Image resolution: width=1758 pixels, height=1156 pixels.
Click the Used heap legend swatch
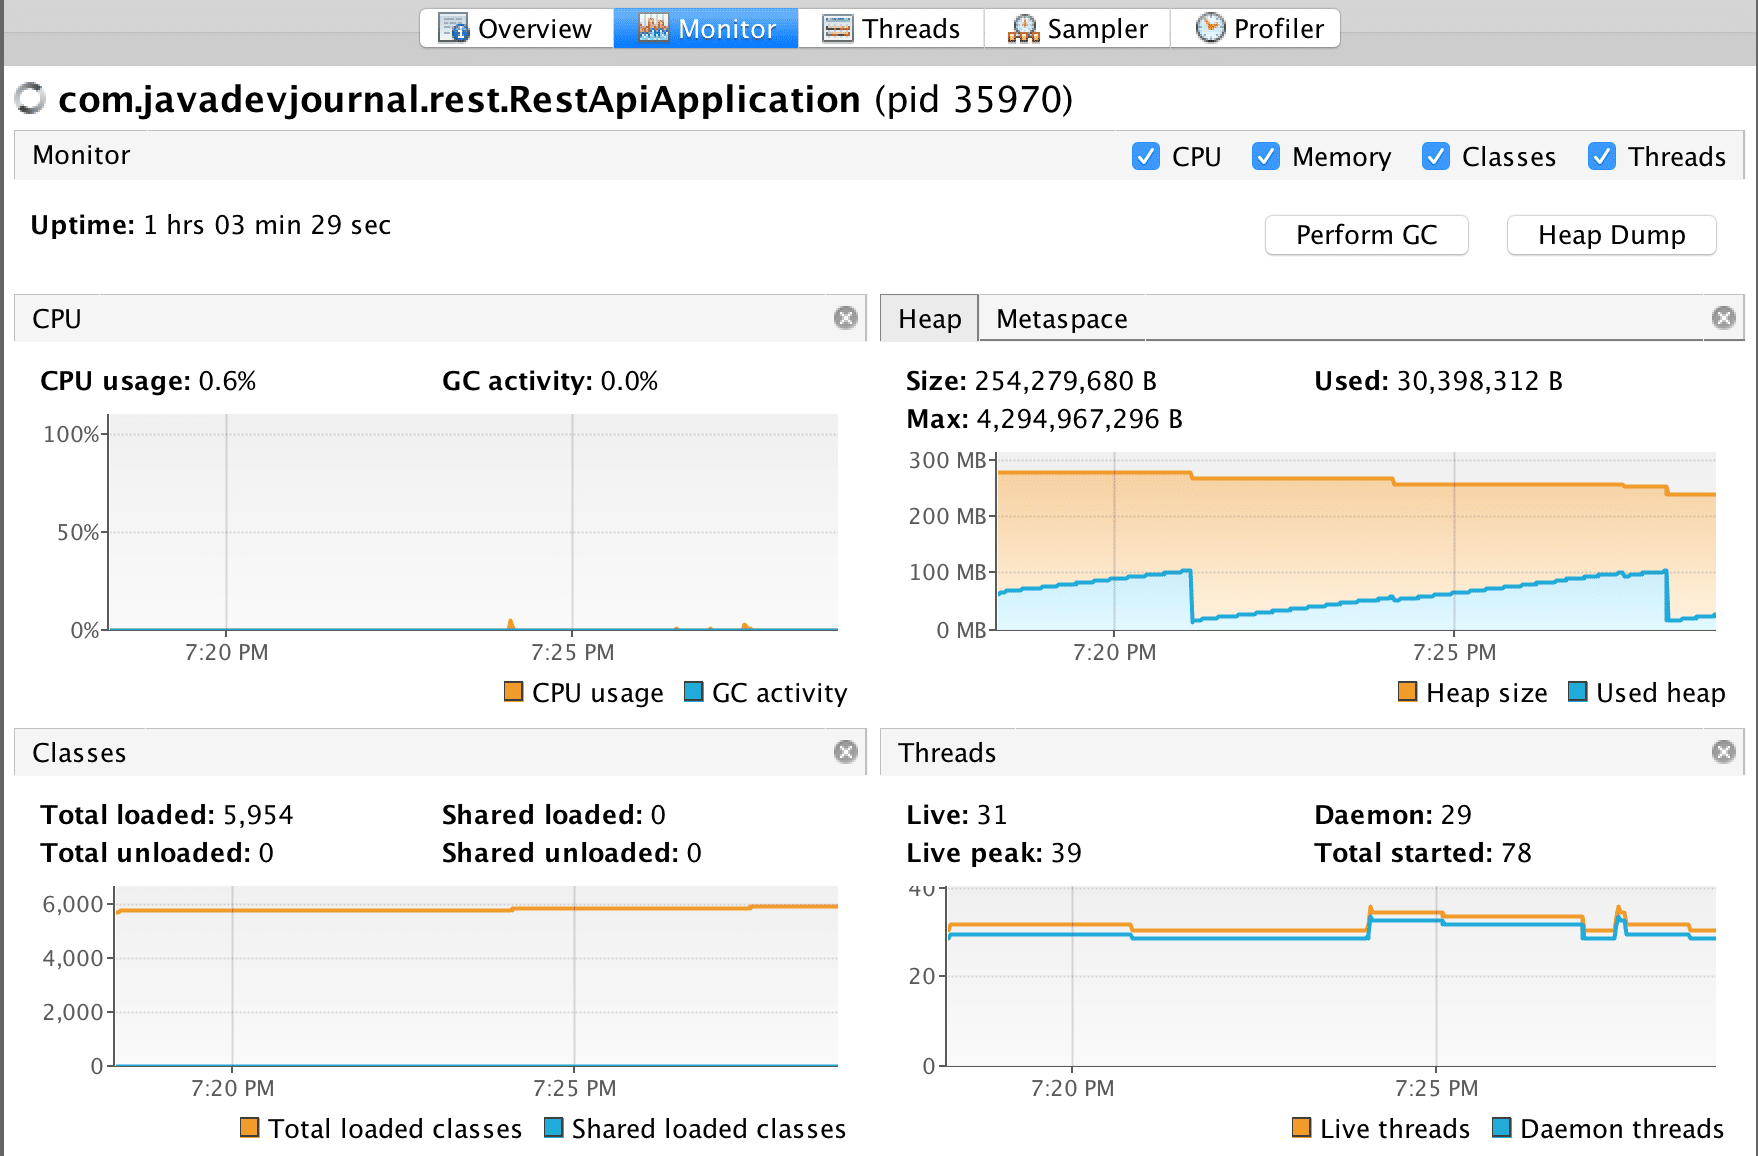click(1577, 691)
